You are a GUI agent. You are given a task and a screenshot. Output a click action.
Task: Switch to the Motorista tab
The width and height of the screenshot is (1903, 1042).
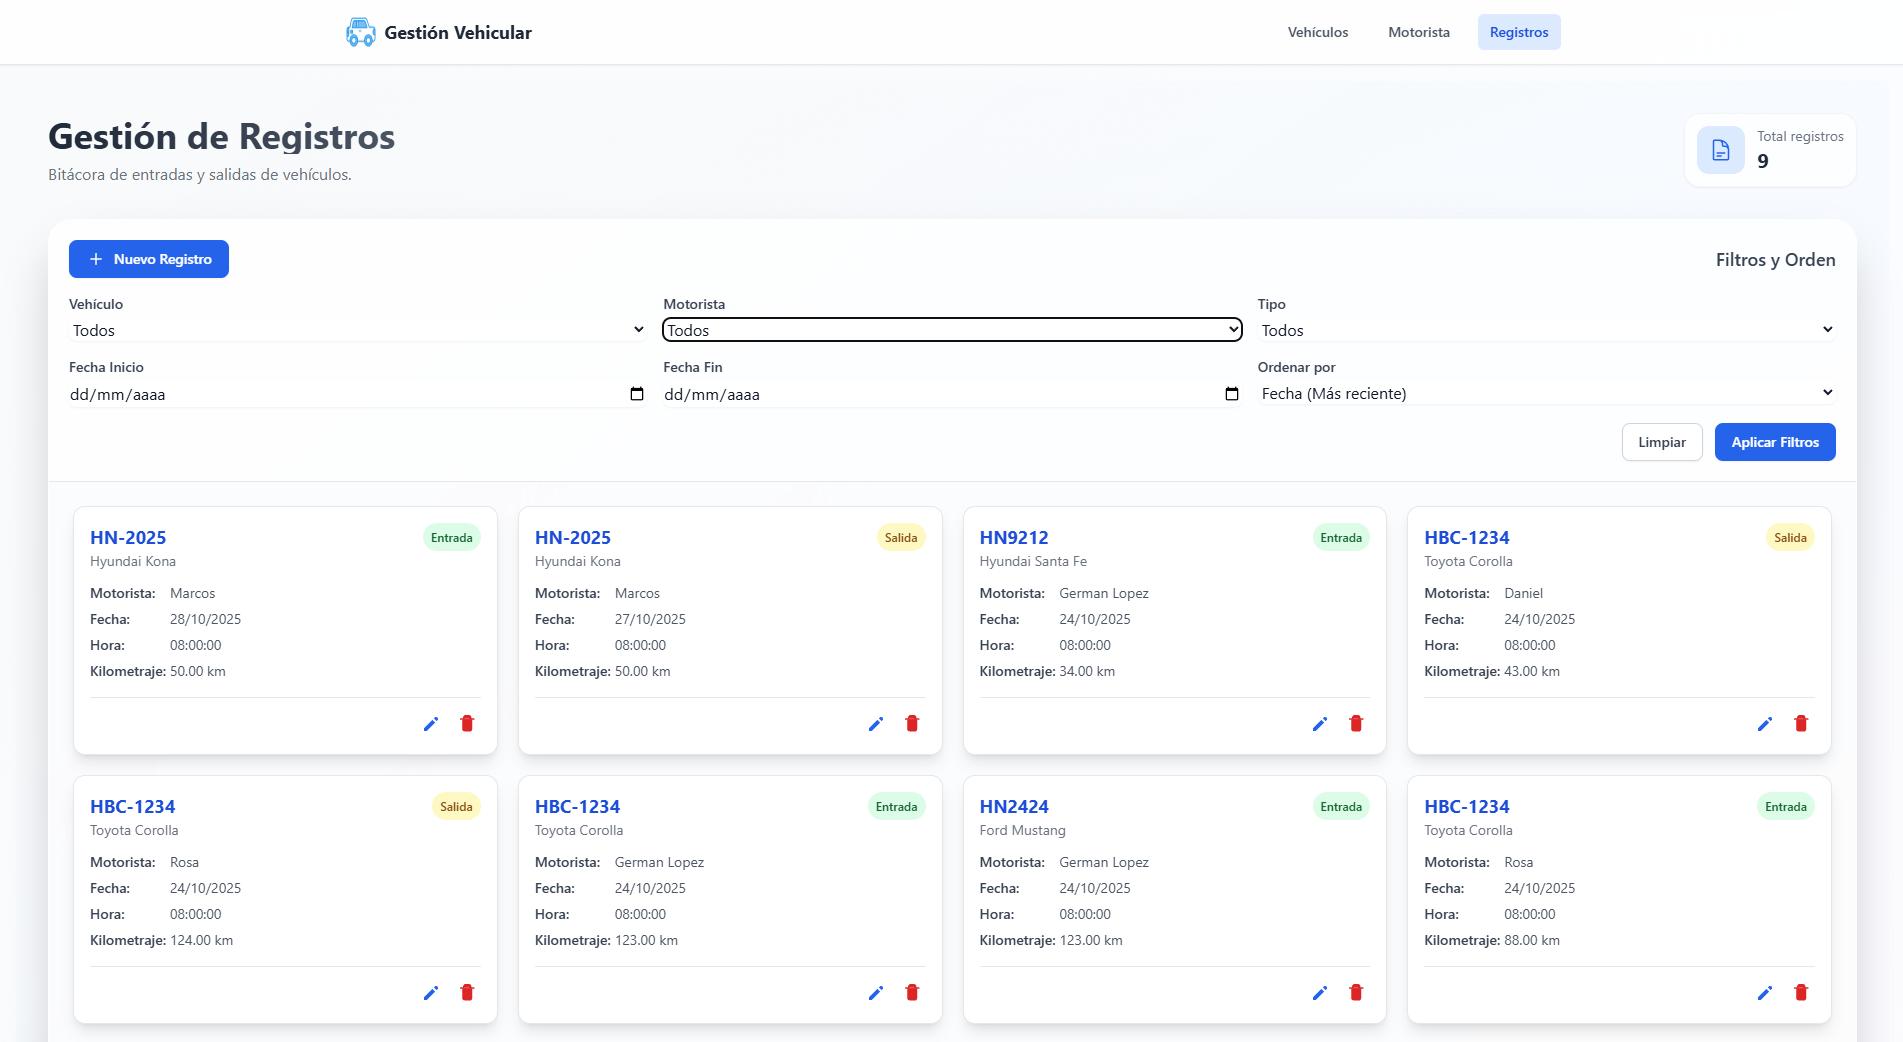[1418, 32]
